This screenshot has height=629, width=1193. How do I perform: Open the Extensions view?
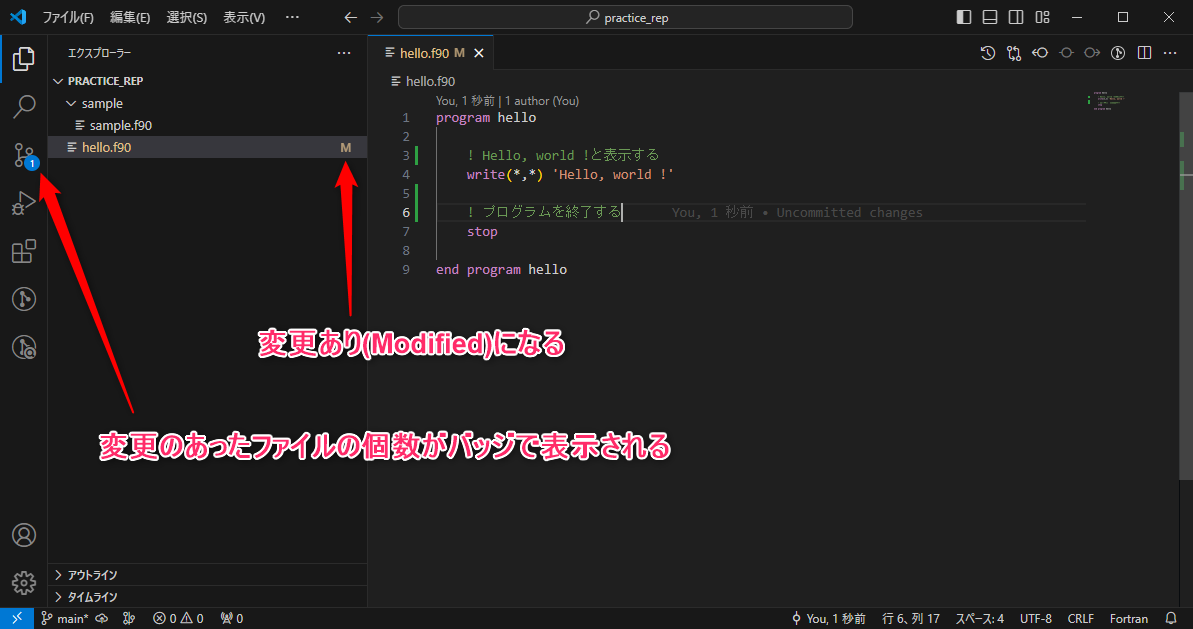24,251
